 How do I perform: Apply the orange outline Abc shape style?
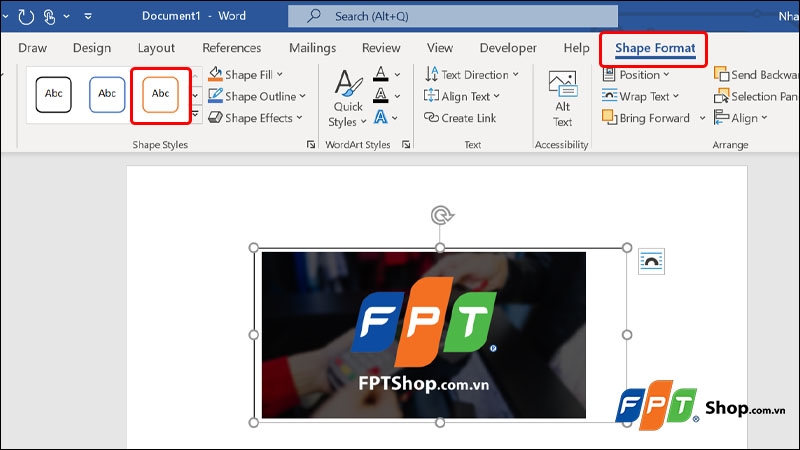160,94
